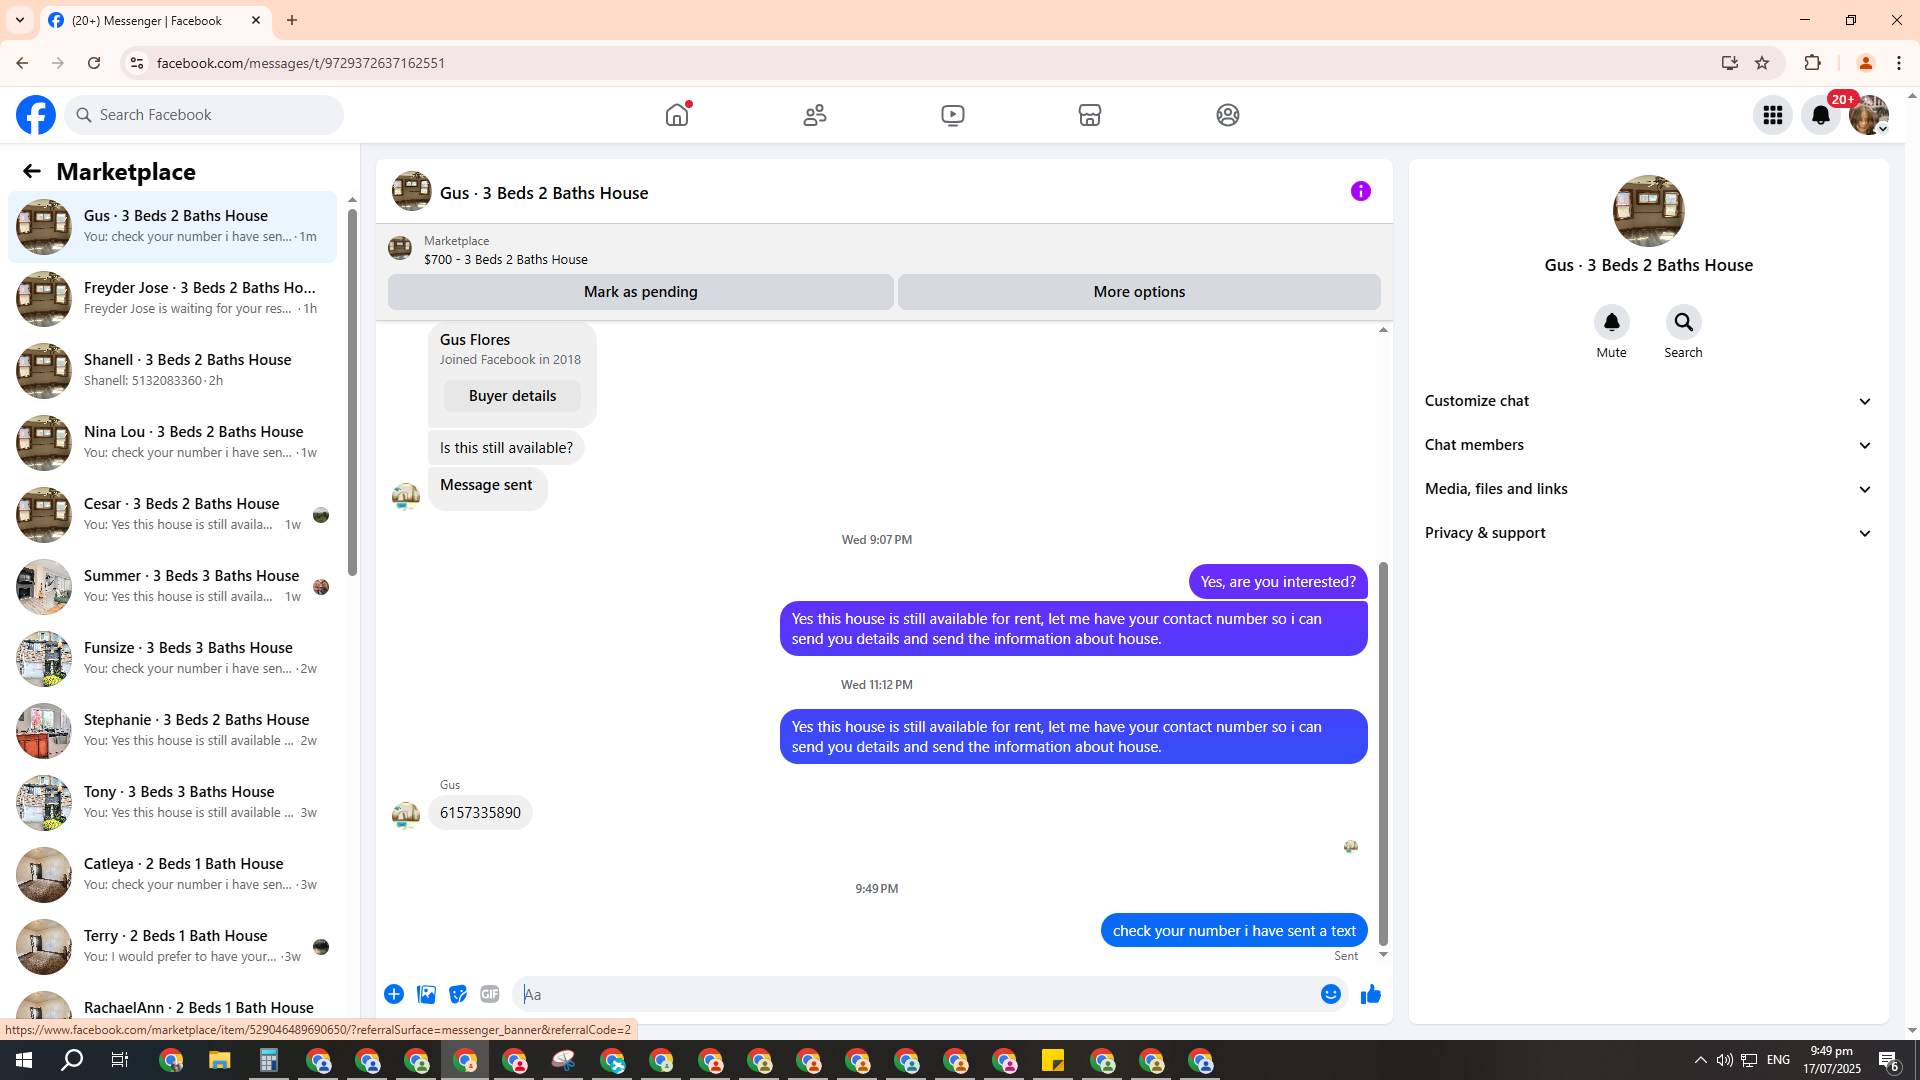
Task: Choose a GIF in composer
Action: tap(490, 994)
